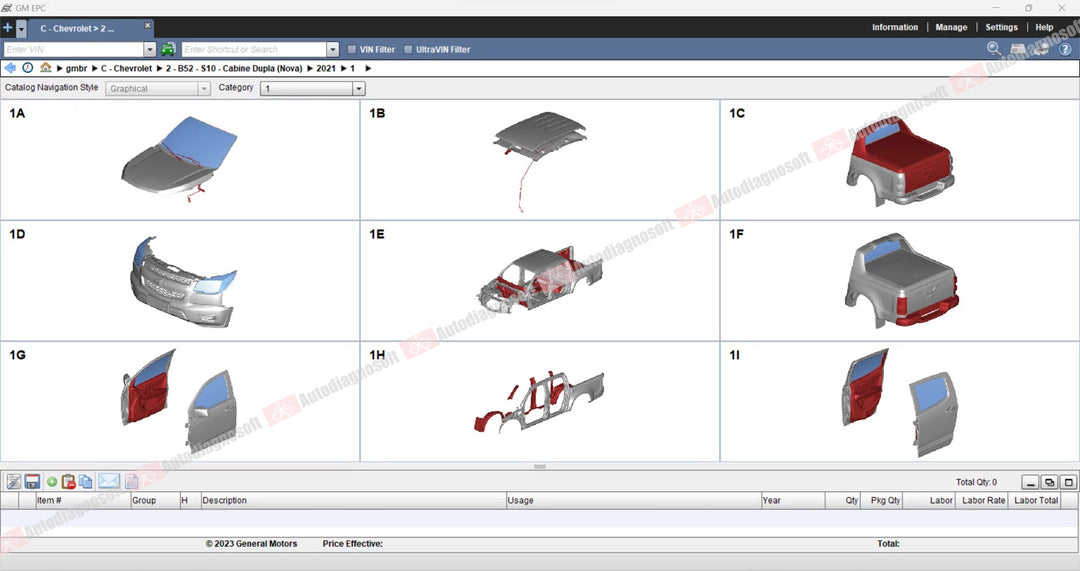Click the copy pick list icon
1080x571 pixels.
click(85, 481)
